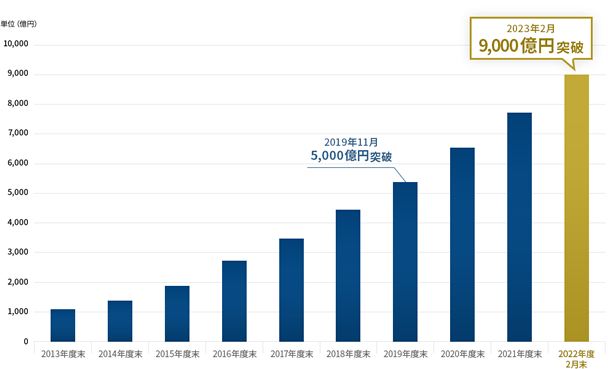Click the 2018年度末 x-axis label
This screenshot has width=615, height=369.
[348, 354]
